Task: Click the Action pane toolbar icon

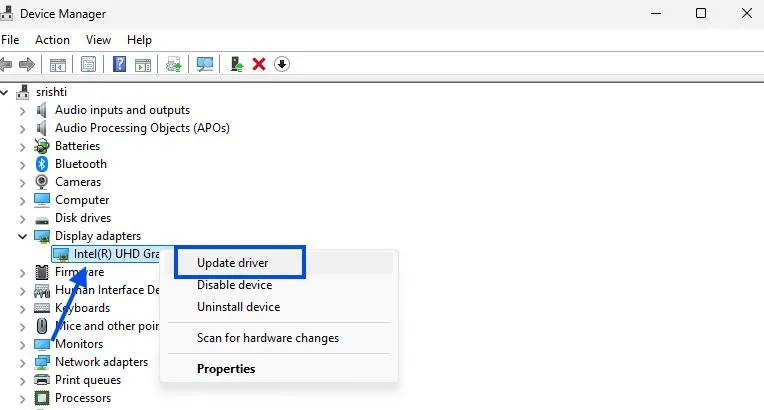Action: (x=143, y=64)
